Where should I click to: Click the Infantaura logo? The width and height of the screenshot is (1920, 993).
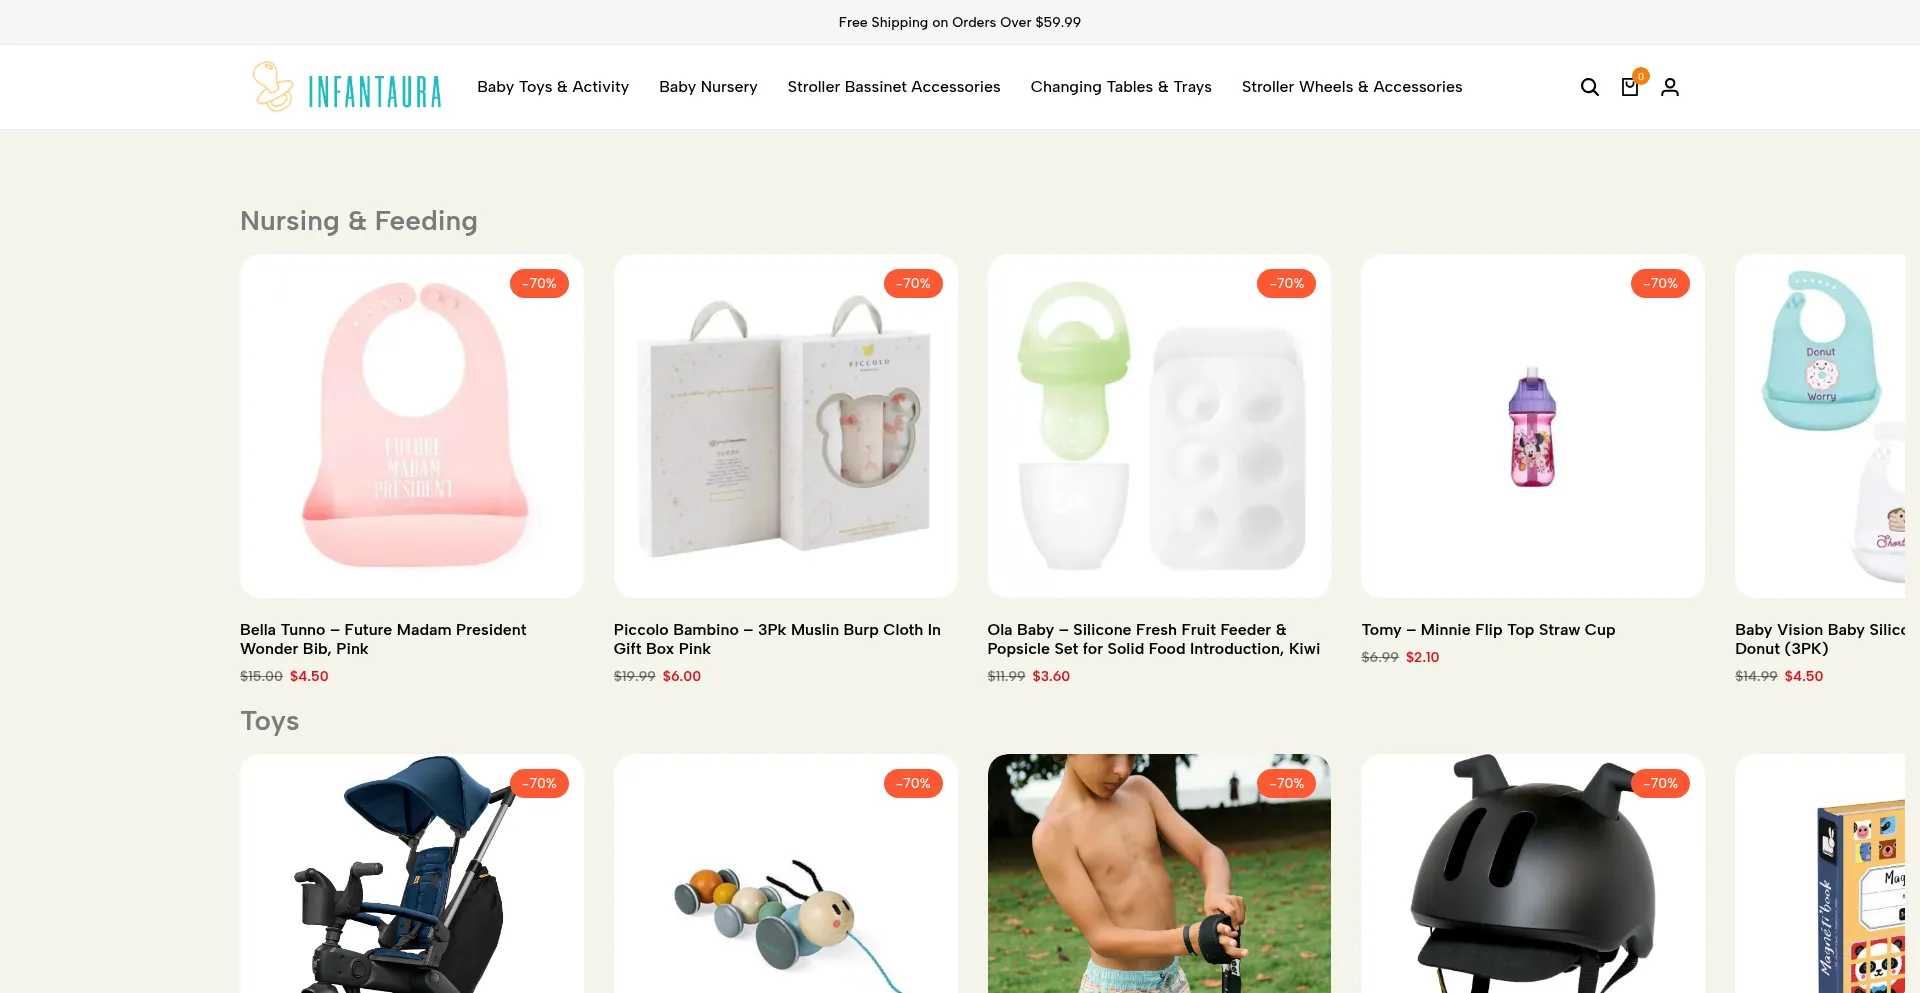coord(346,87)
